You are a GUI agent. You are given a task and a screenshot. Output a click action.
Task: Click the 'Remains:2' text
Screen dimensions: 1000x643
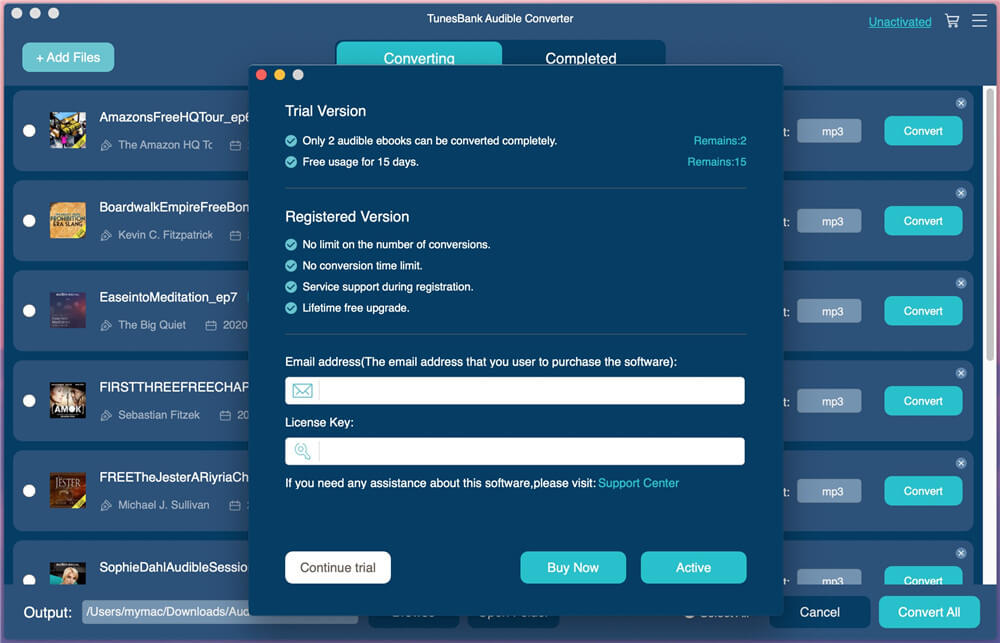(719, 140)
